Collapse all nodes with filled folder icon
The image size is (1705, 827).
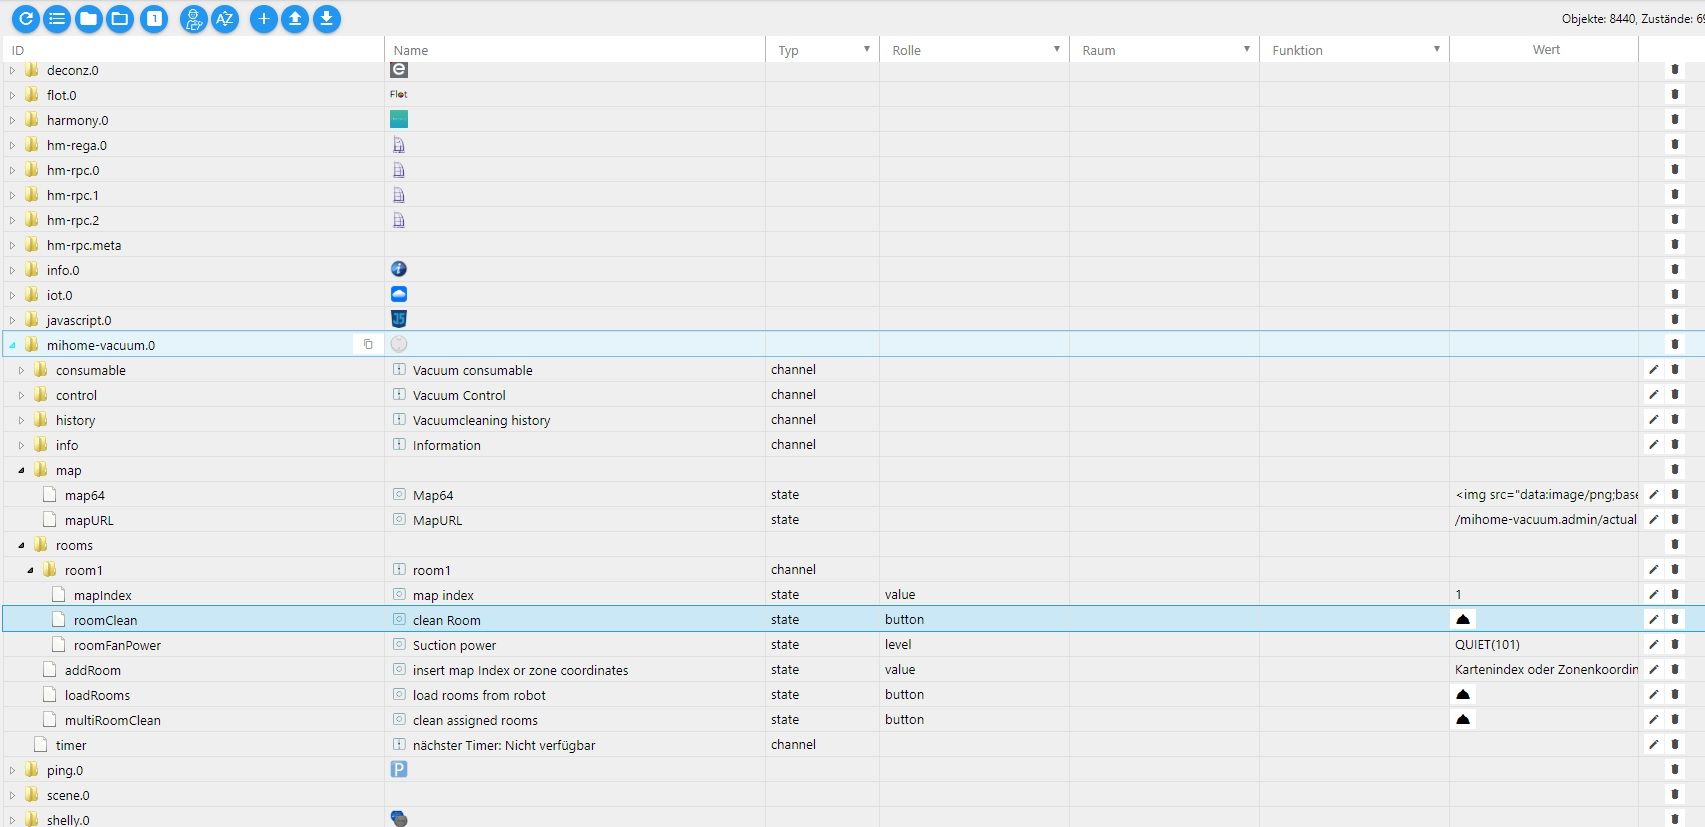pos(89,18)
